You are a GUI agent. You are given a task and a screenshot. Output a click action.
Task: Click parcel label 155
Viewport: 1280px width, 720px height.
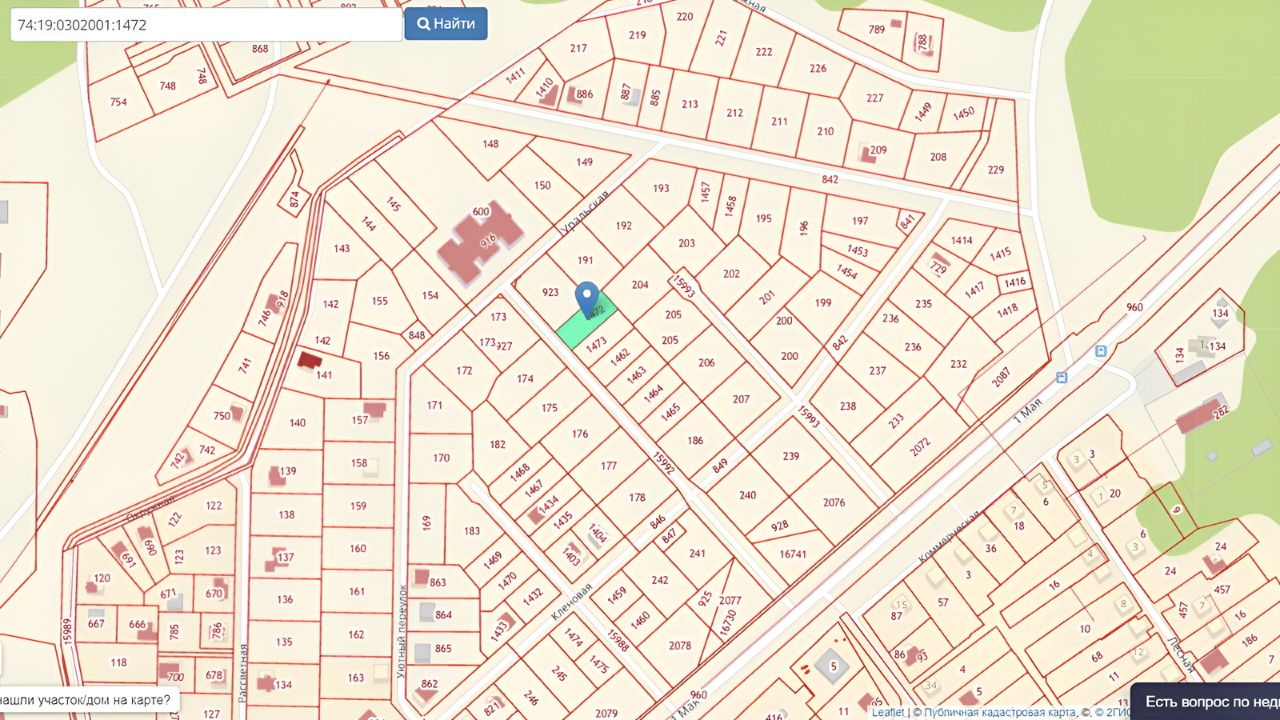point(379,300)
